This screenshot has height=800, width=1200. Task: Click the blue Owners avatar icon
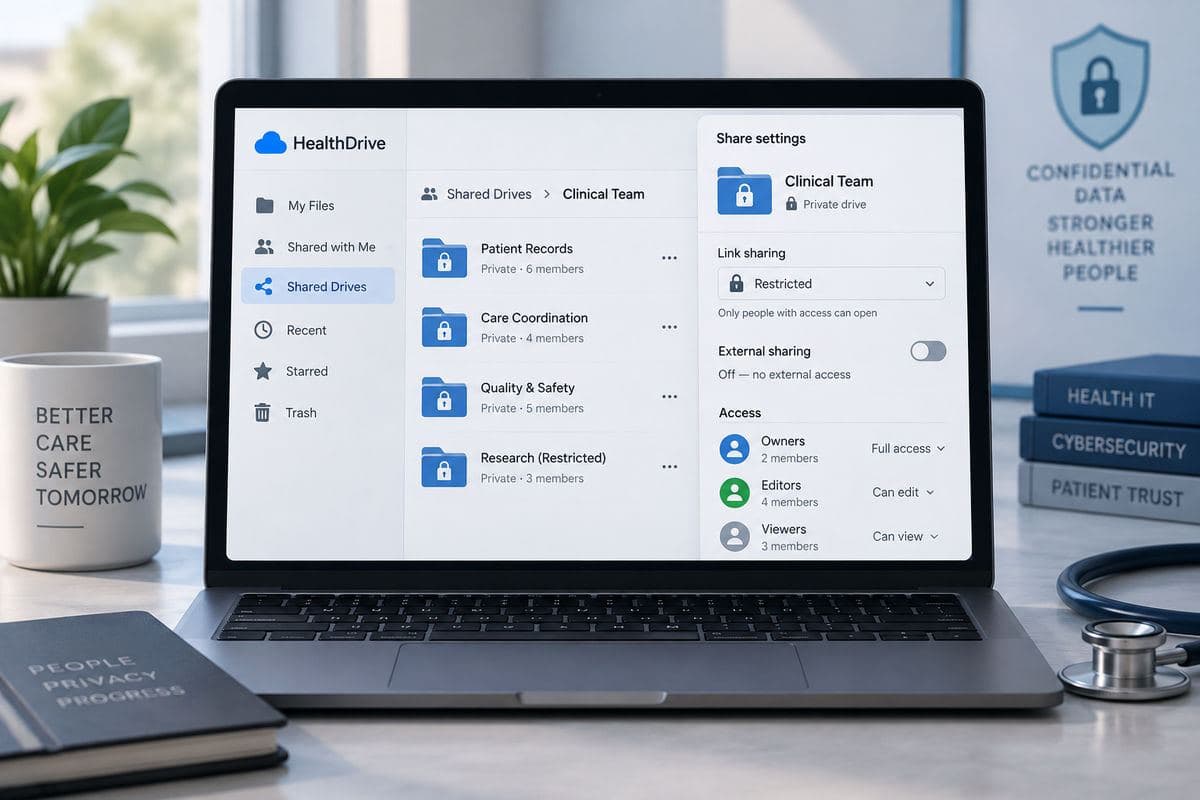[735, 449]
